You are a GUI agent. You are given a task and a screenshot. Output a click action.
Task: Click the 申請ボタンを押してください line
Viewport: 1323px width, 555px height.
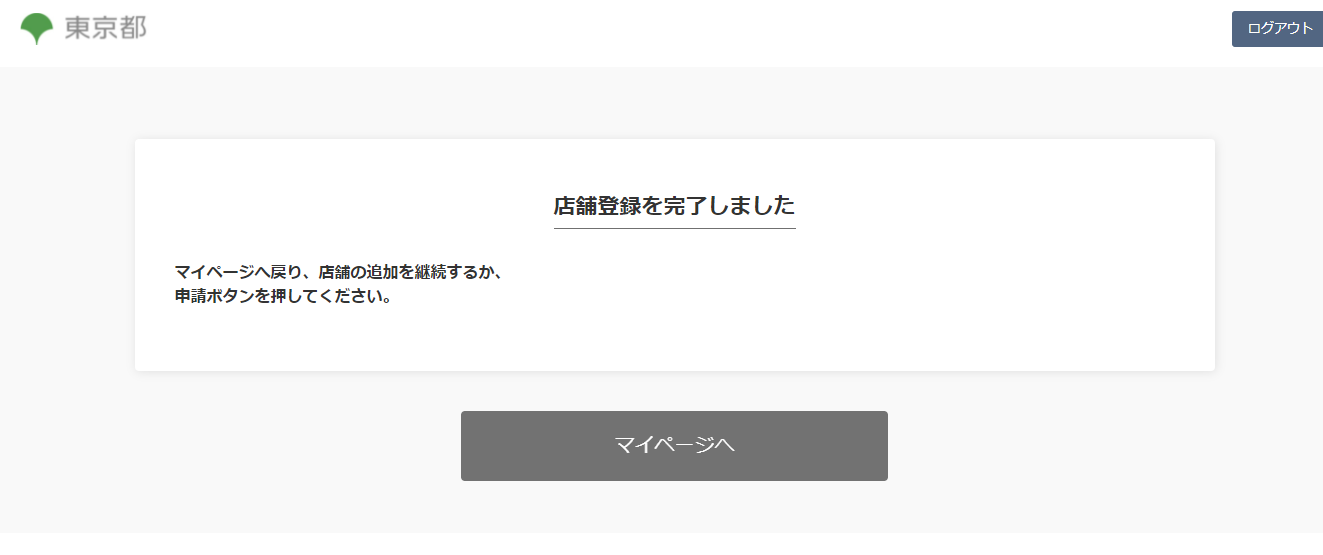283,297
